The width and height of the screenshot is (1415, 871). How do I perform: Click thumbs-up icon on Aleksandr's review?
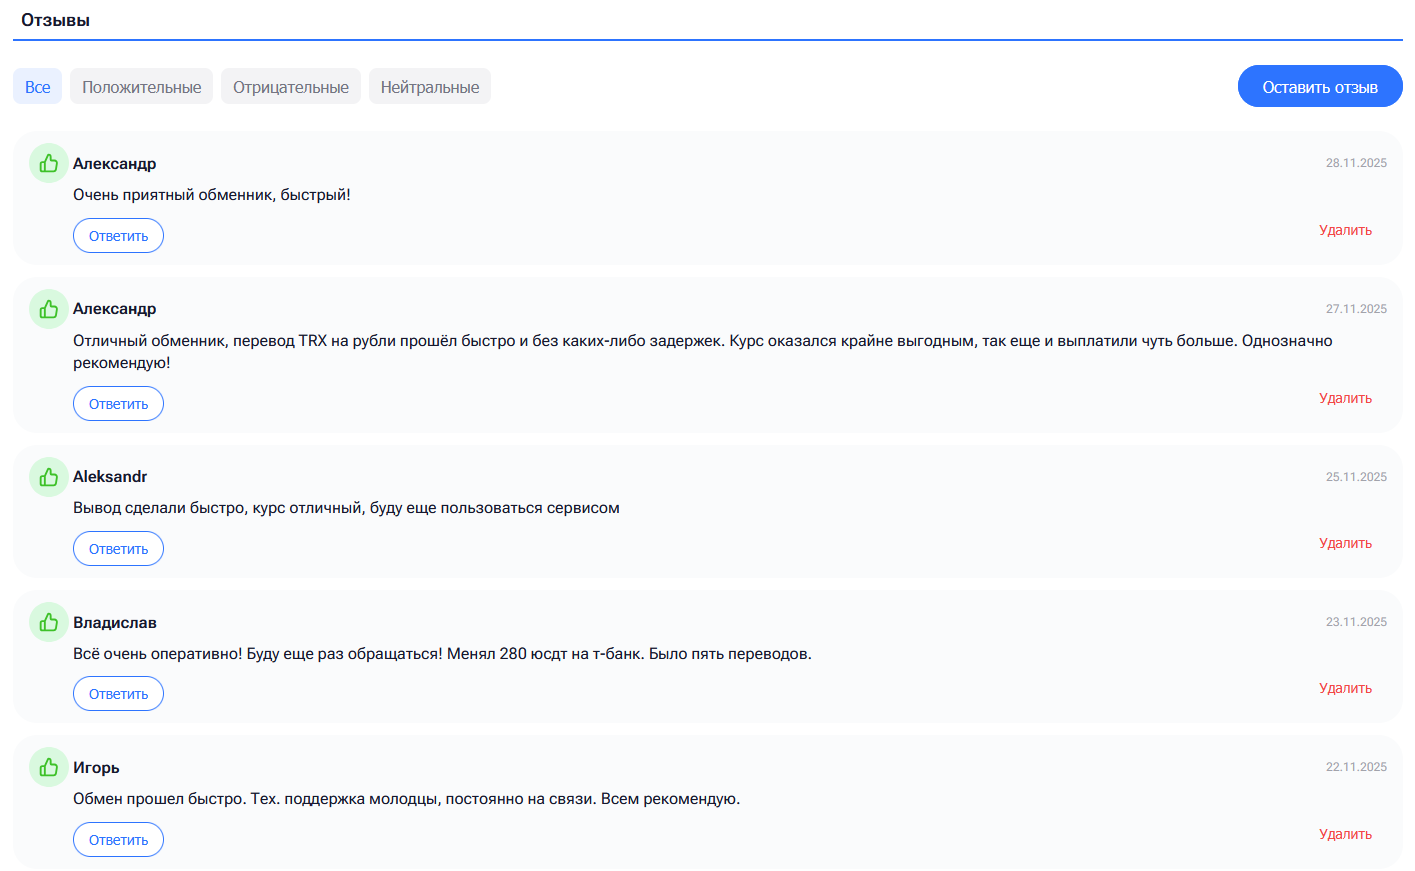pyautogui.click(x=48, y=477)
